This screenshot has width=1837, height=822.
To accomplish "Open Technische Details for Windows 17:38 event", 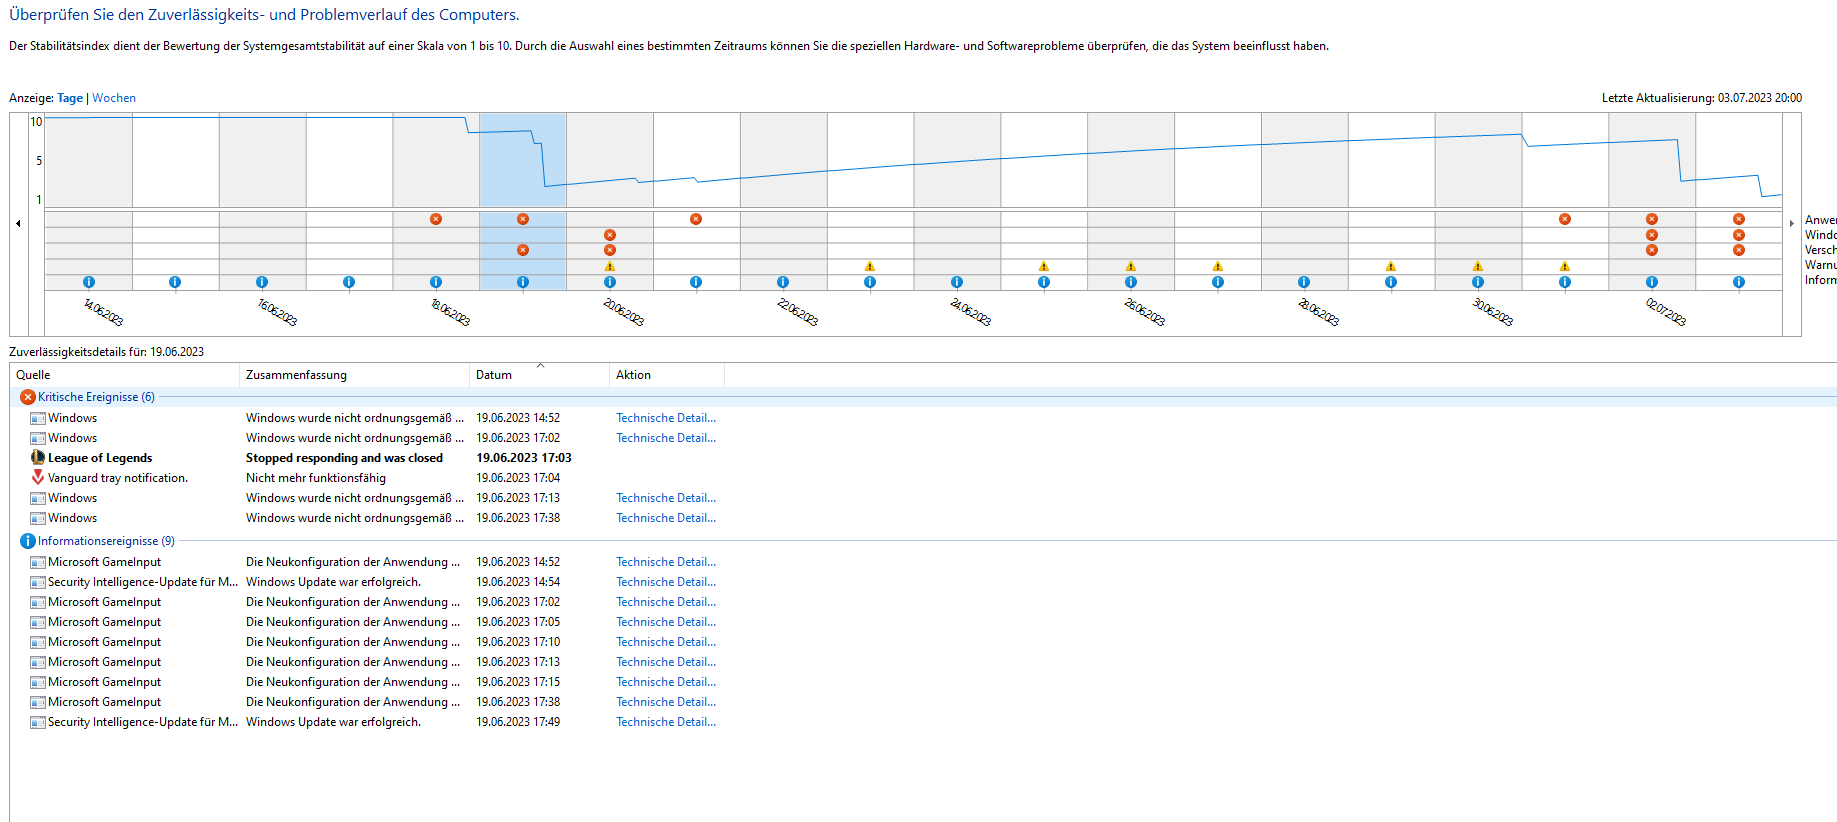I will (x=666, y=518).
